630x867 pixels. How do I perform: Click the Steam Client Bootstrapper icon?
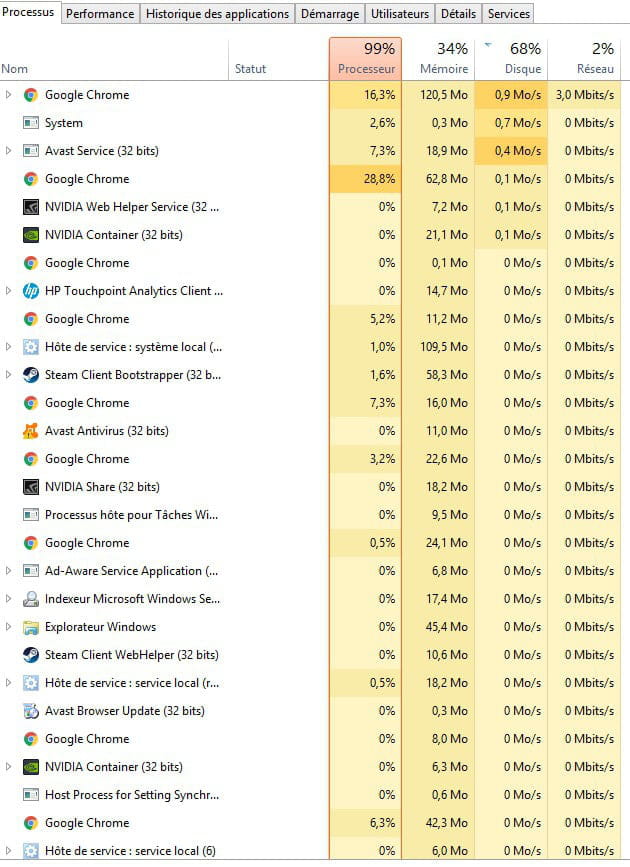[x=30, y=375]
